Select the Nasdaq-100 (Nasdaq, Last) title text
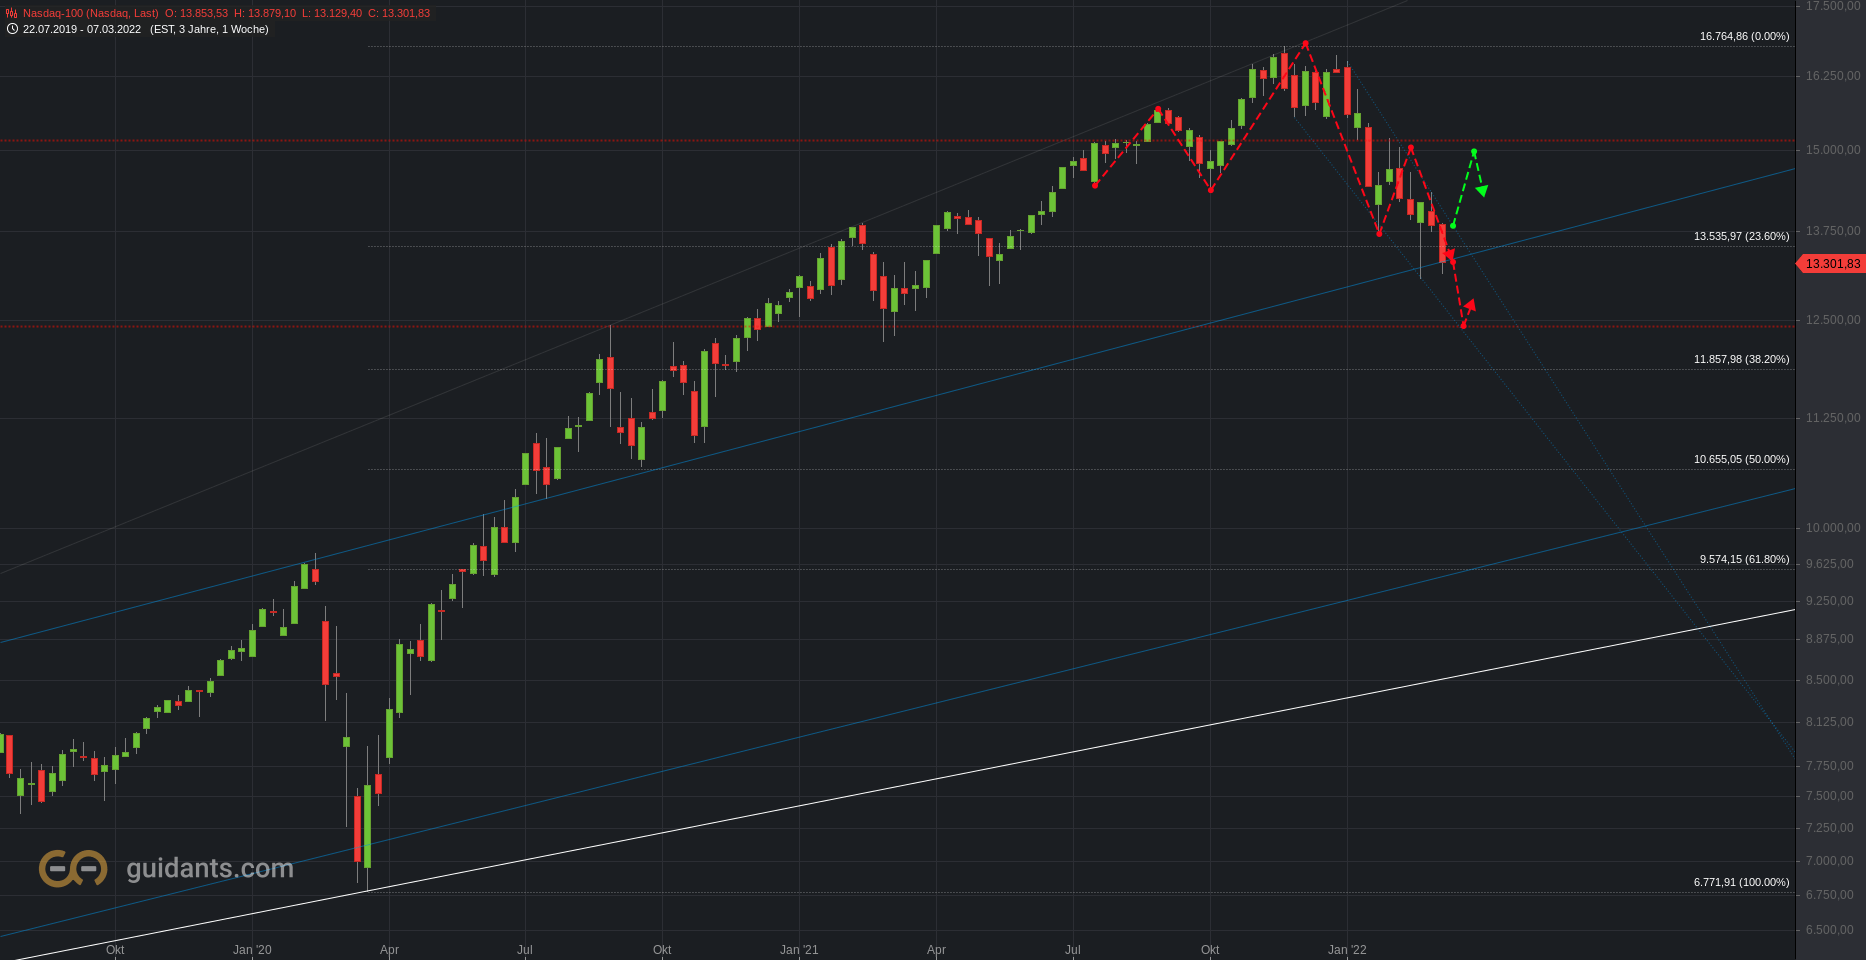The image size is (1866, 960). pyautogui.click(x=91, y=13)
